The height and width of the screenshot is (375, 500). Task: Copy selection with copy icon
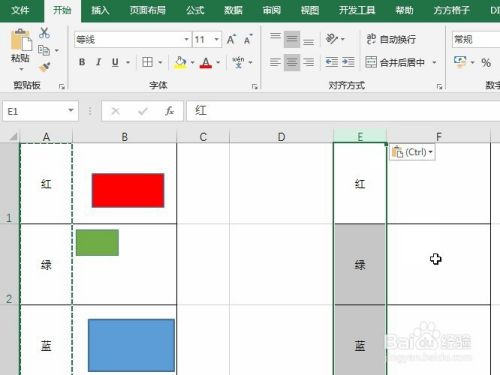44,50
